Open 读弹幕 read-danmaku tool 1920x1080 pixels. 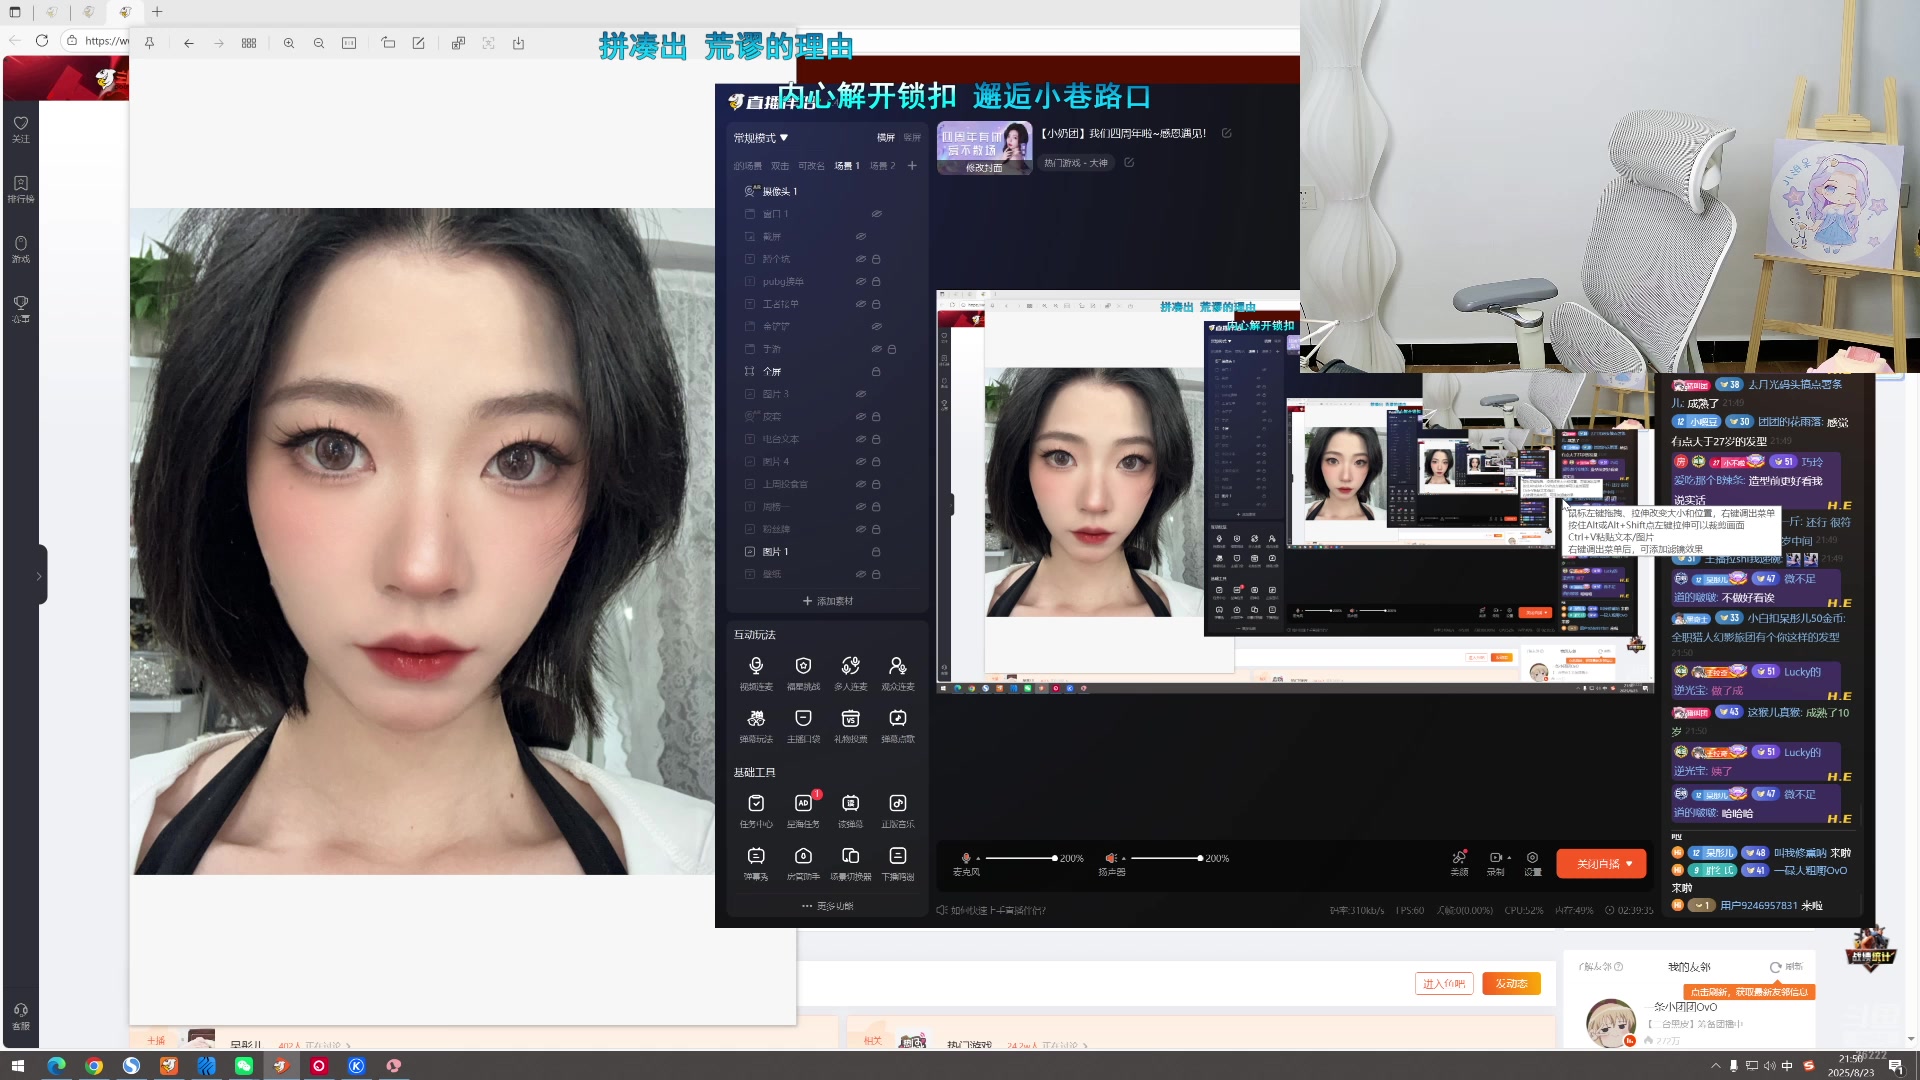point(850,811)
